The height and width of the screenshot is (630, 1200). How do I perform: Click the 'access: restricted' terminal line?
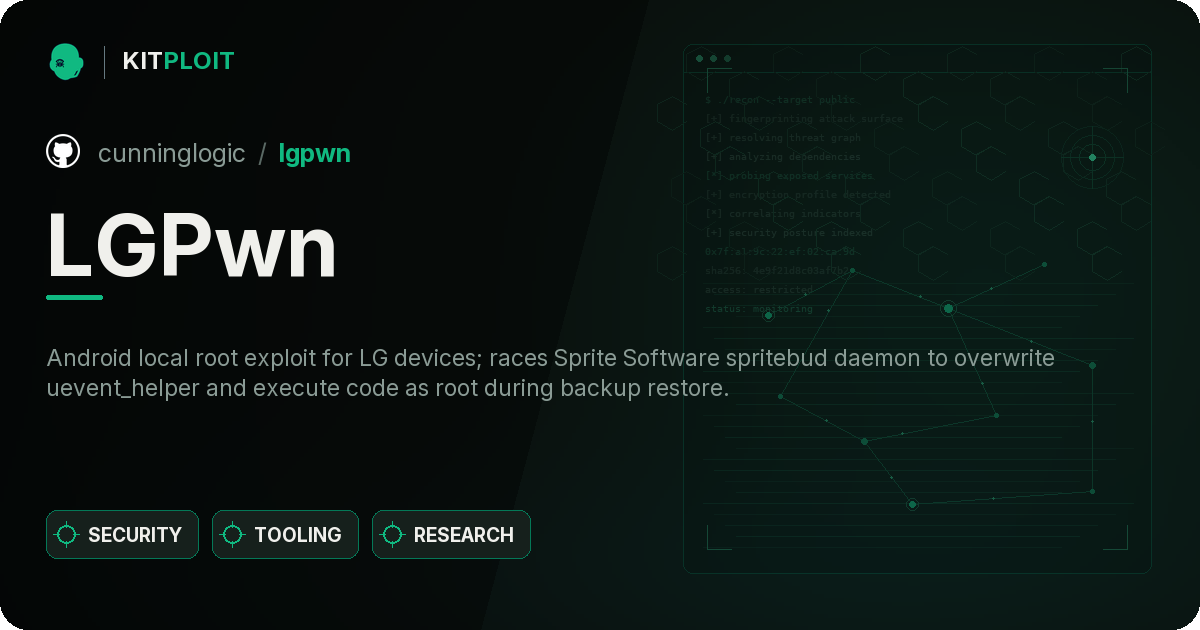758,290
